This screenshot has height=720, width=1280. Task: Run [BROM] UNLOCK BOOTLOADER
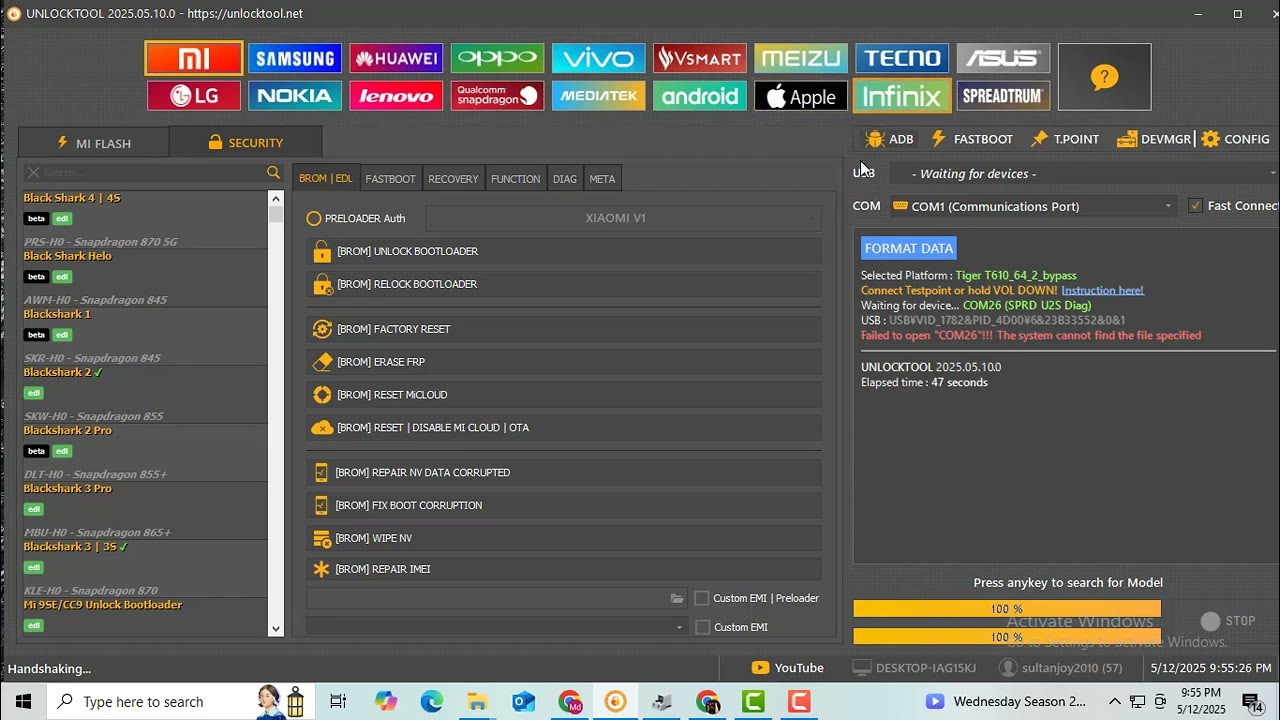click(564, 251)
